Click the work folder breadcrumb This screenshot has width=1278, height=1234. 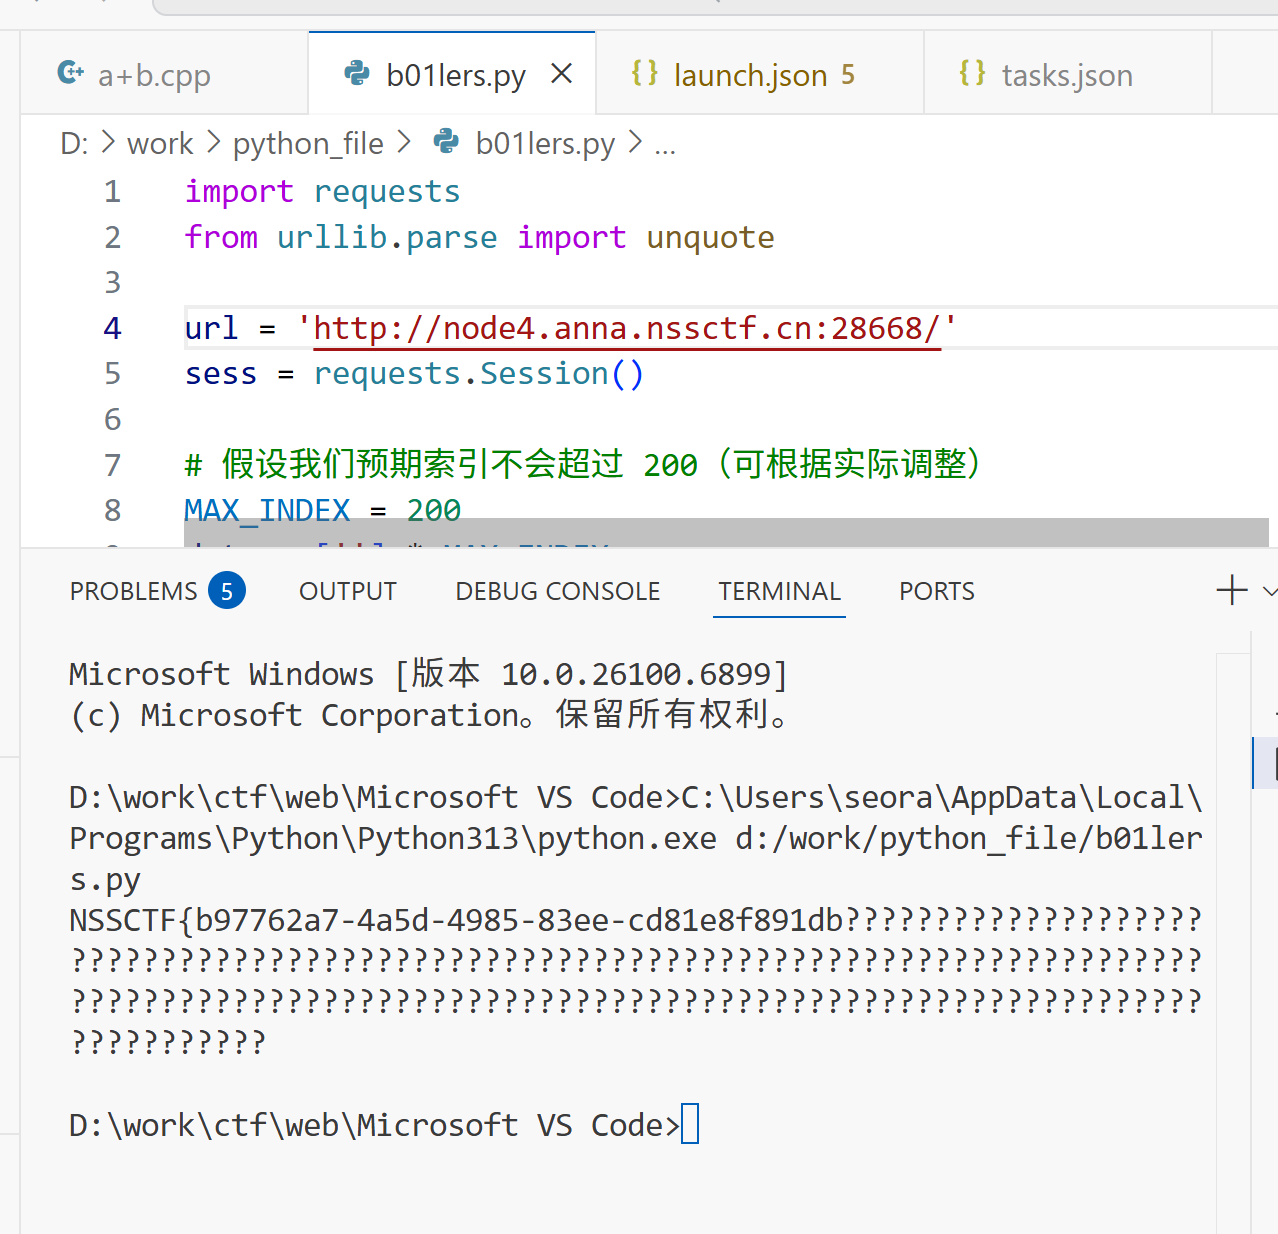(160, 144)
